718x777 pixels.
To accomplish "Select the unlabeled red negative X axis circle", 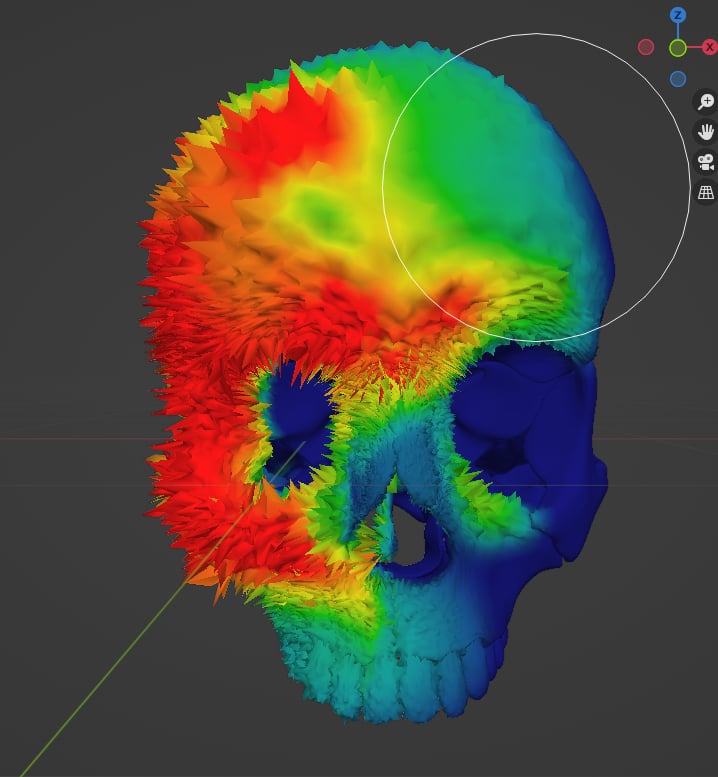I will point(646,47).
